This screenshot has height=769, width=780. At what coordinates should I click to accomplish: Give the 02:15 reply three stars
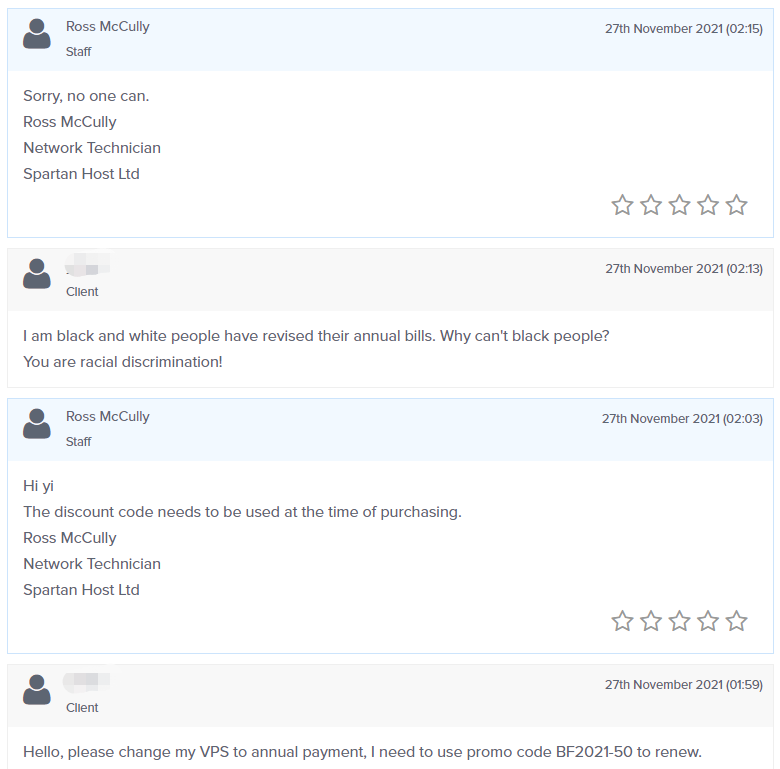pyautogui.click(x=679, y=205)
